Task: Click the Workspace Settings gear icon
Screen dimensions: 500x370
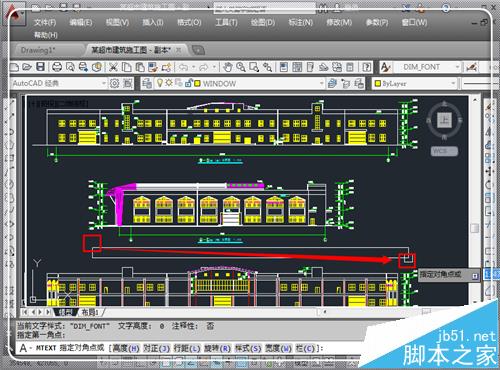Action: (114, 83)
